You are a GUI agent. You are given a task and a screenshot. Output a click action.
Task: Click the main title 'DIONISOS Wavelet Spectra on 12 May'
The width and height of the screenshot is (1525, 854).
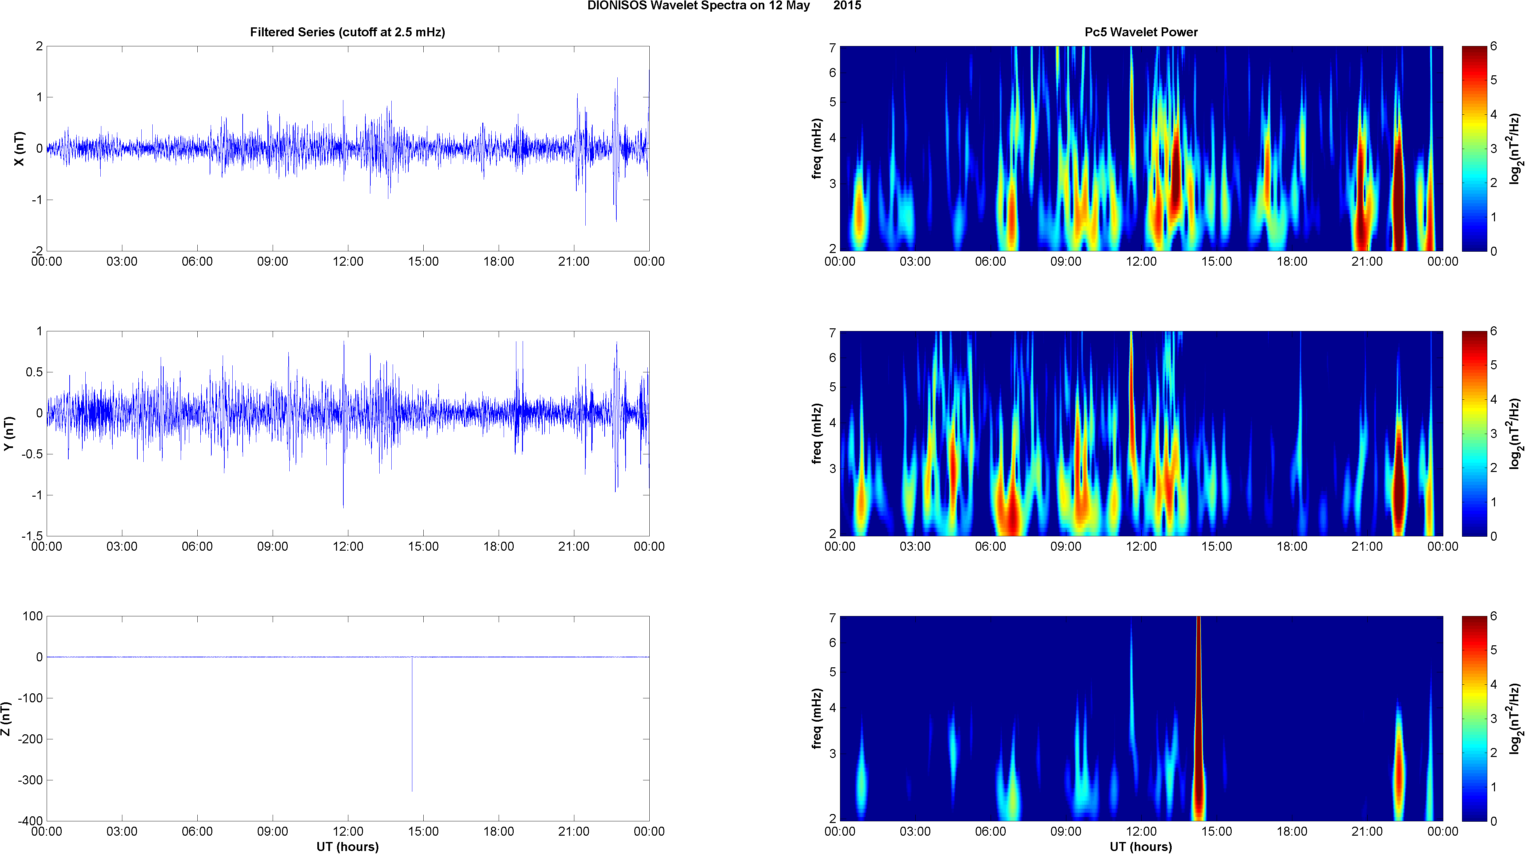pos(698,6)
